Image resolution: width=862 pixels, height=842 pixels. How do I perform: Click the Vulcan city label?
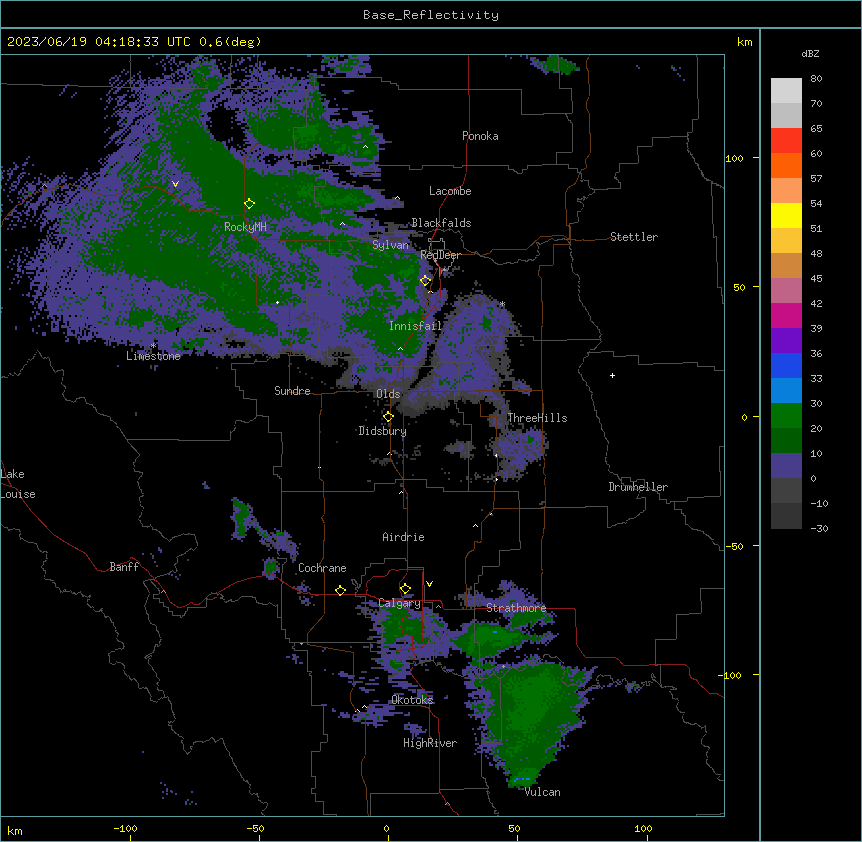click(542, 792)
